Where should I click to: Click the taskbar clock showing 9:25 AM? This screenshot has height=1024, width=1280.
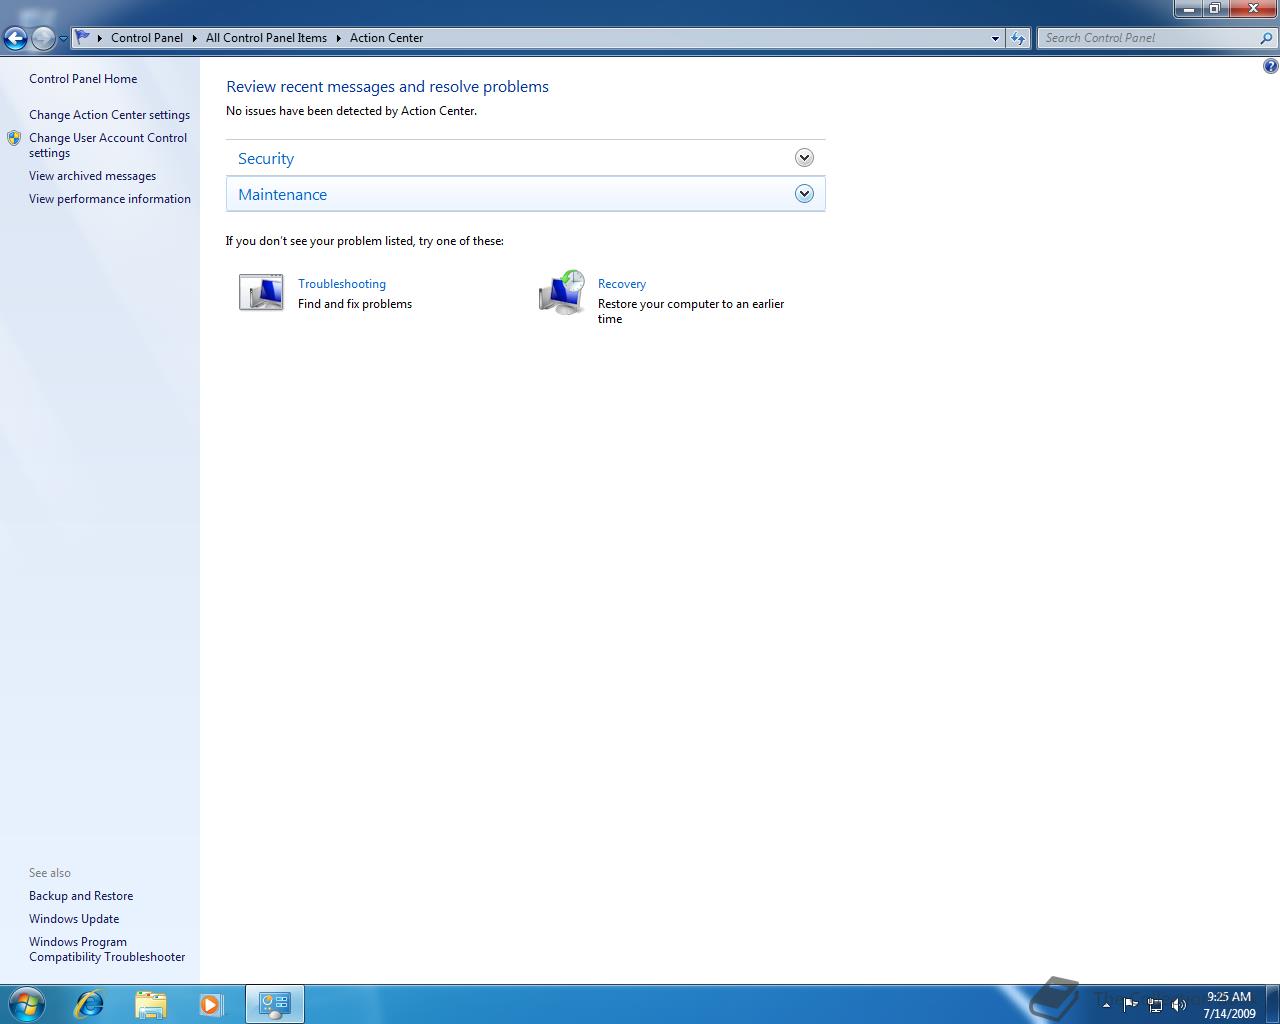1229,1005
